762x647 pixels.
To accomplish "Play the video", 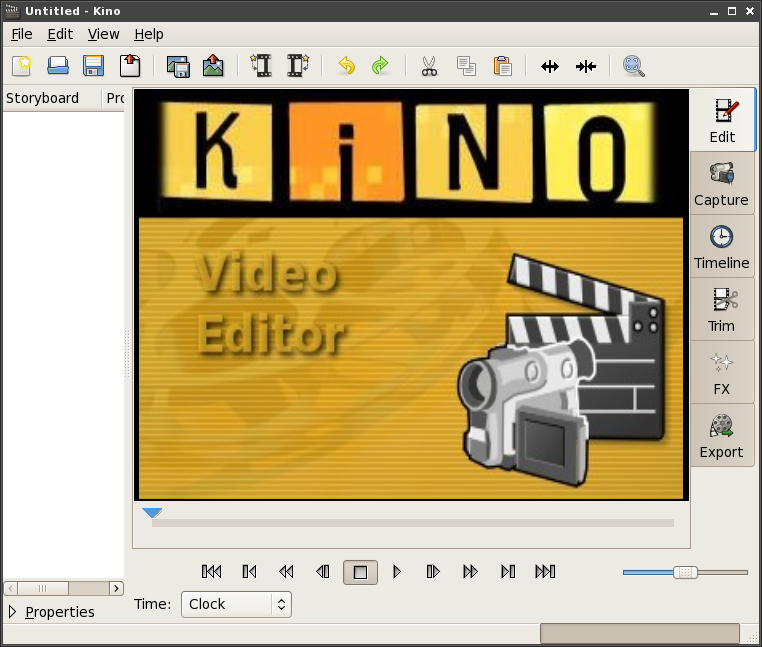I will [397, 572].
